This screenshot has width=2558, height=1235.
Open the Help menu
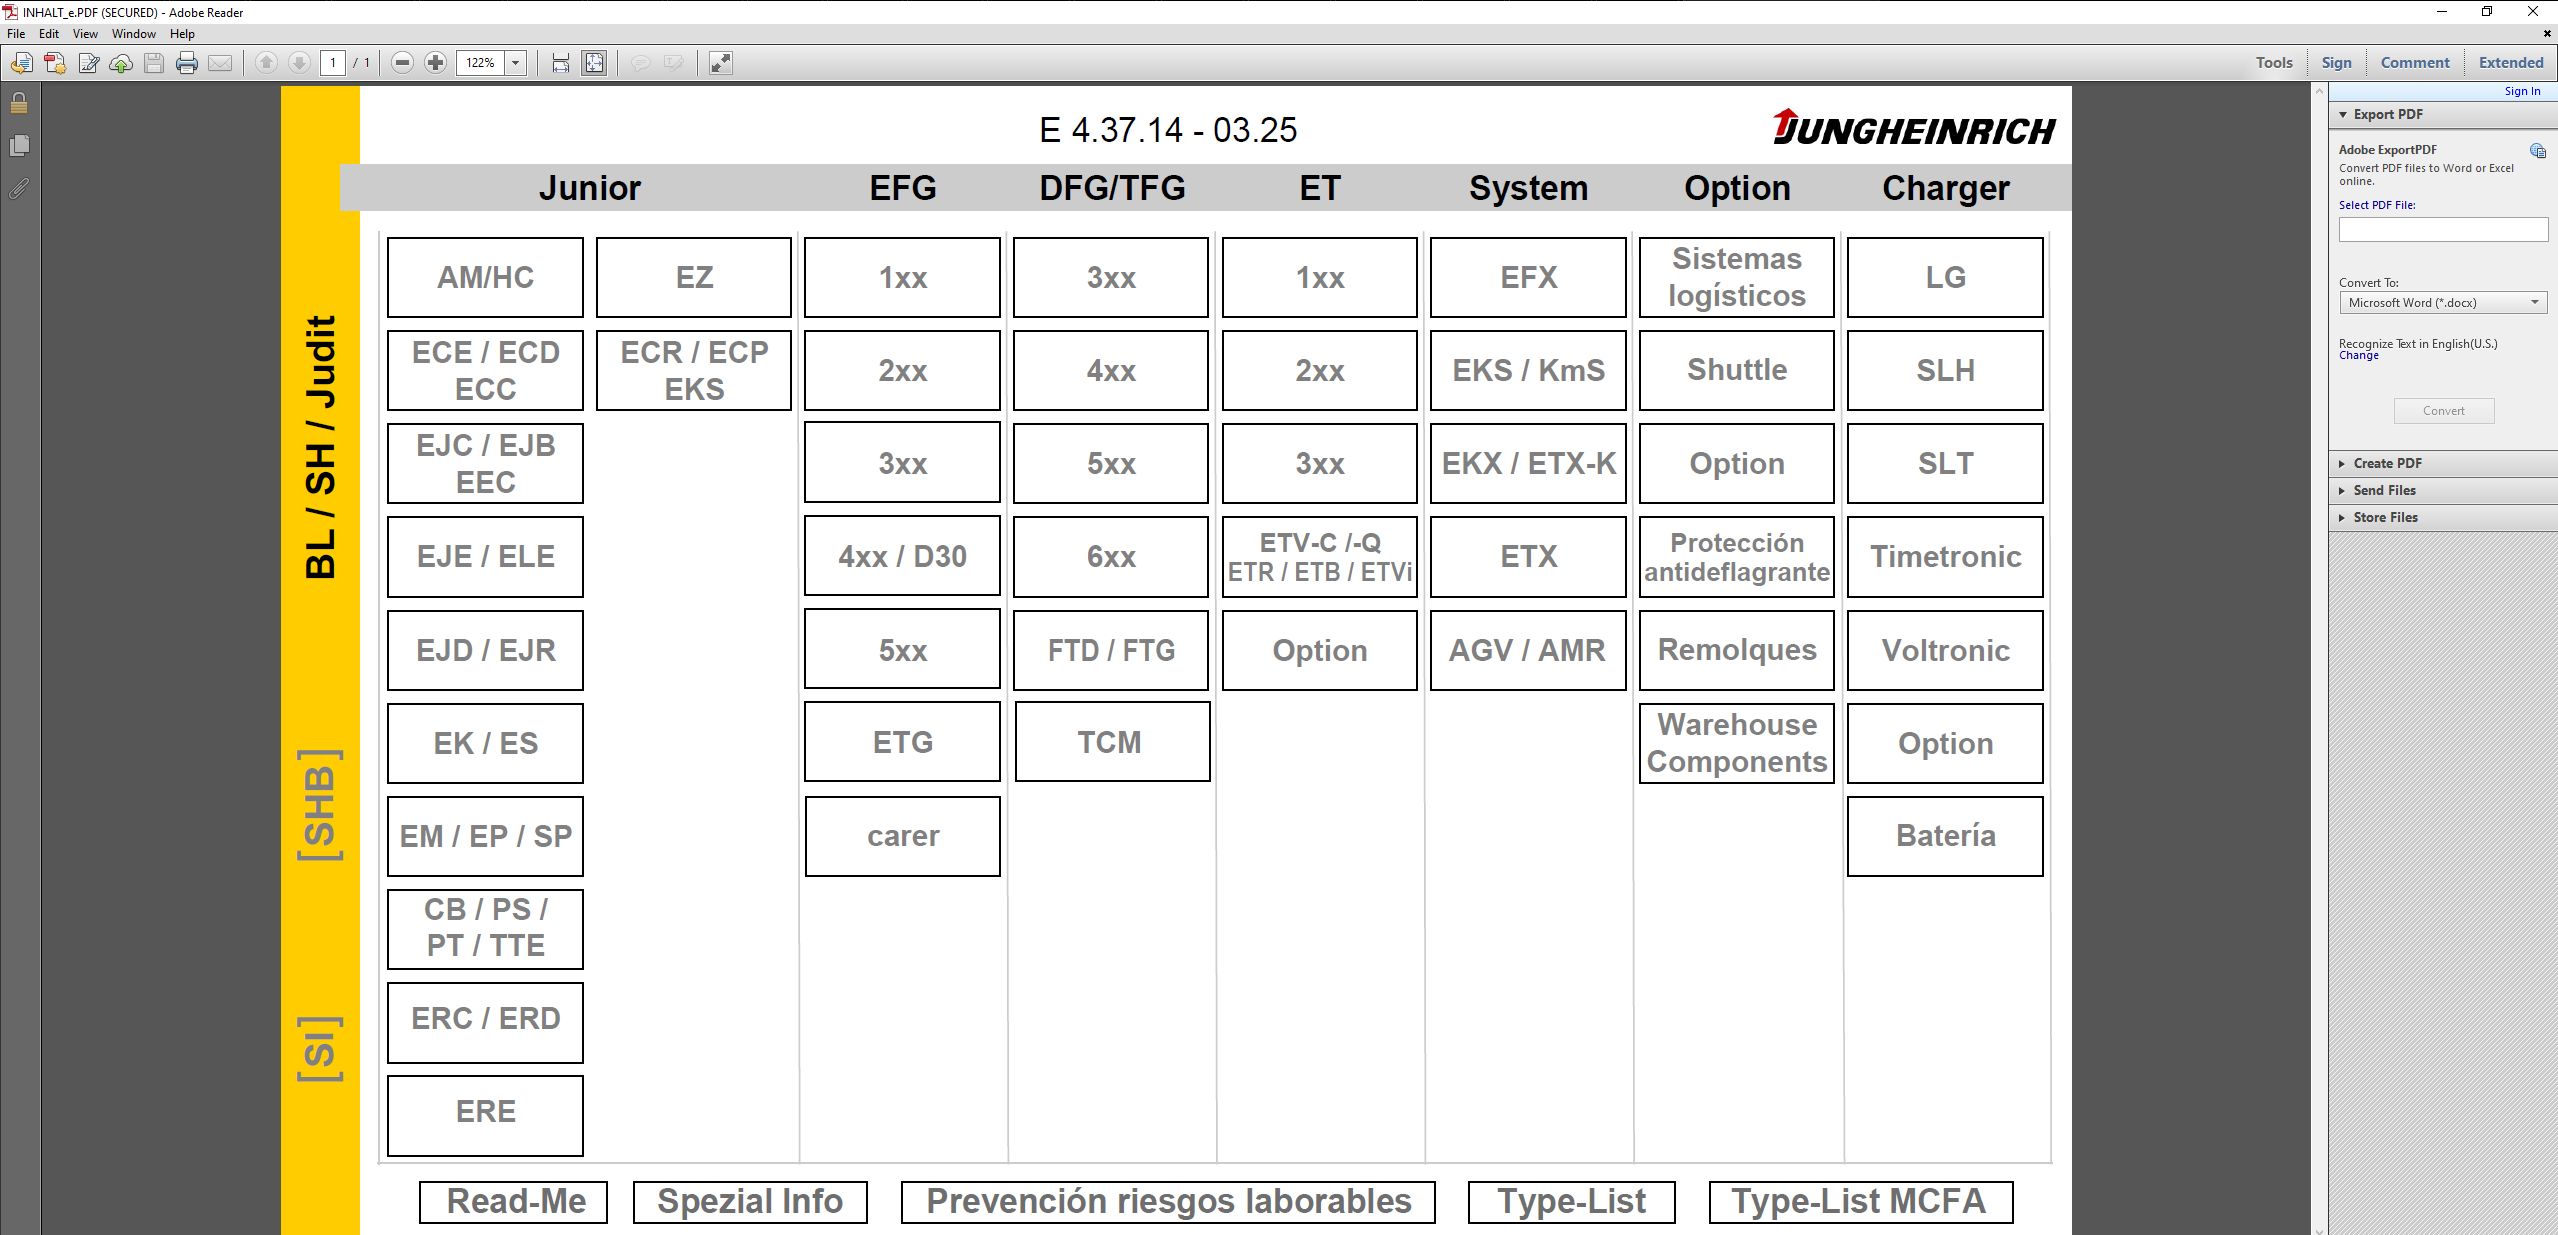pos(182,34)
